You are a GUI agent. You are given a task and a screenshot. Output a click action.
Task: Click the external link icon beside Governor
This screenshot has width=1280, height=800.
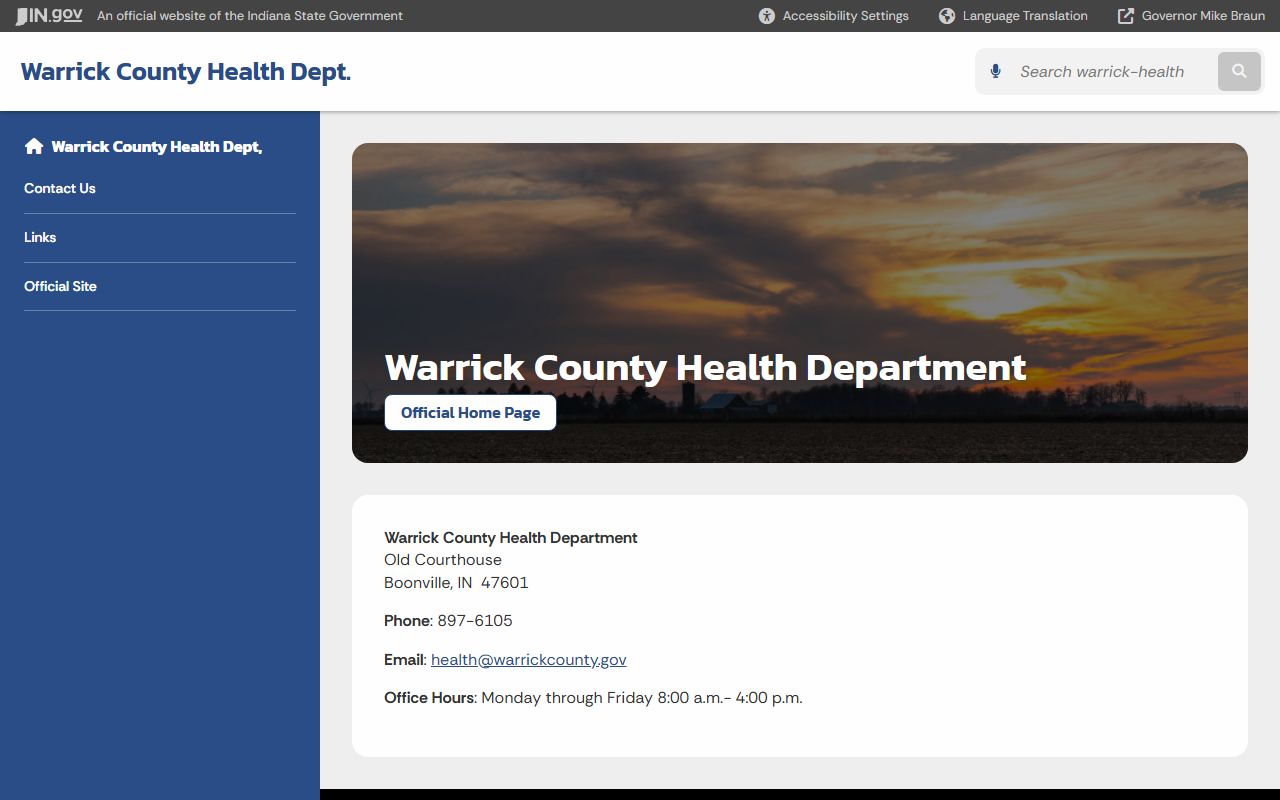coord(1126,16)
